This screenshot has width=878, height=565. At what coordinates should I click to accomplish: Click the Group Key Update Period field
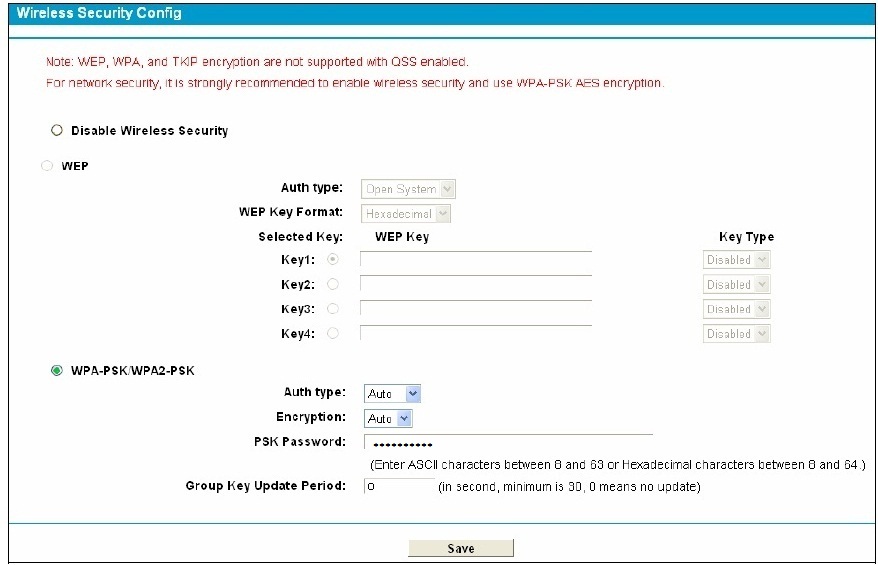click(x=399, y=486)
